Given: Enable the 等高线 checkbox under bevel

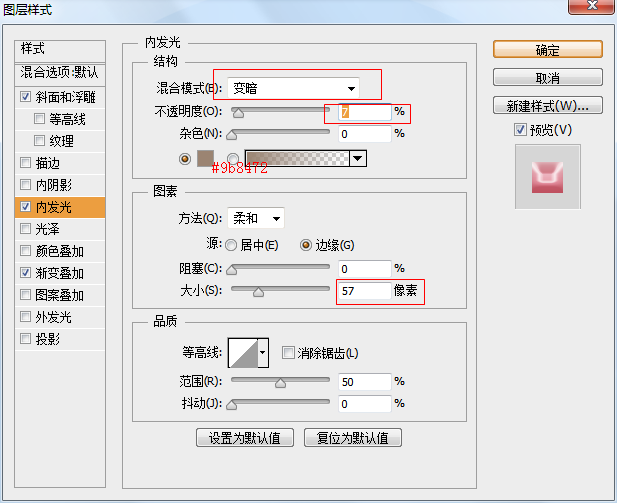Looking at the screenshot, I should click(x=39, y=118).
